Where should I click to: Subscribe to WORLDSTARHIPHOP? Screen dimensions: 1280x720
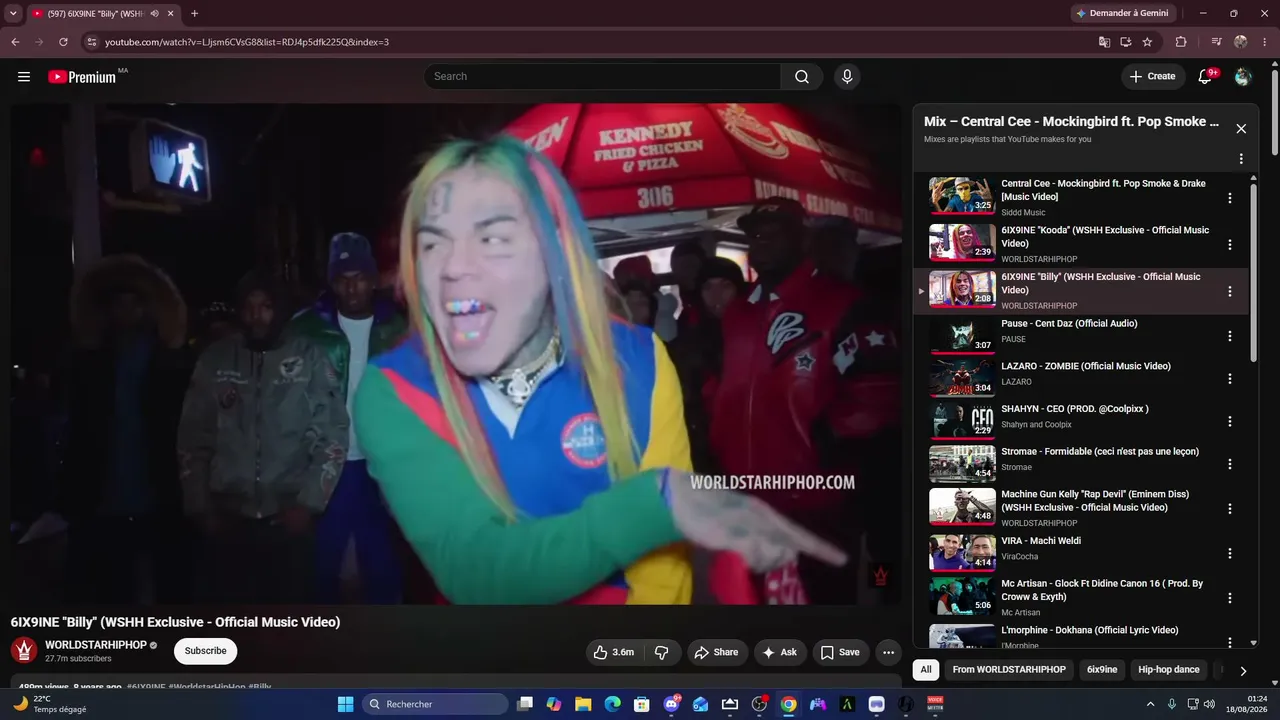(205, 651)
